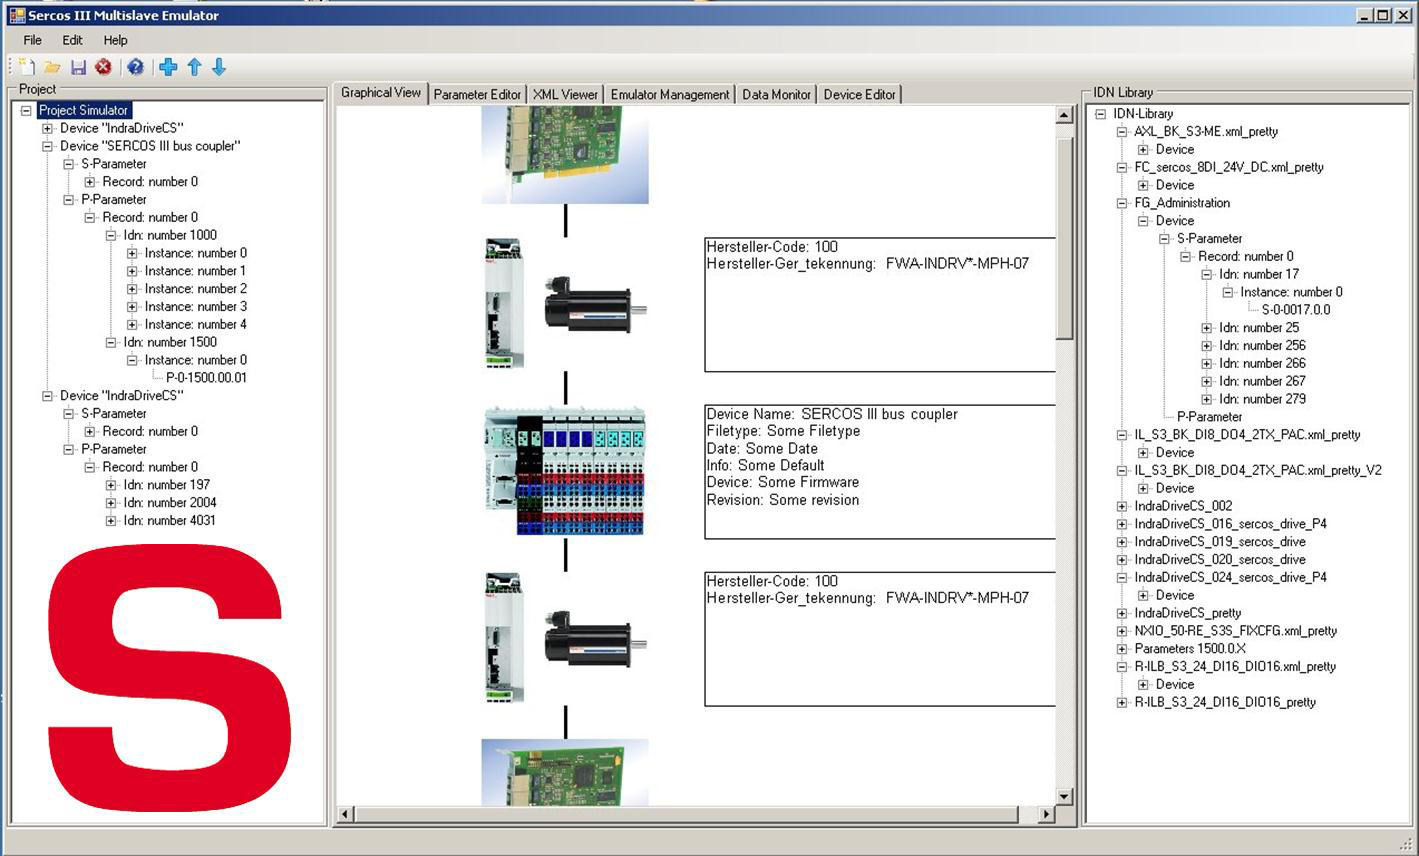
Task: Click the blue up arrow toolbar icon
Action: tap(194, 66)
